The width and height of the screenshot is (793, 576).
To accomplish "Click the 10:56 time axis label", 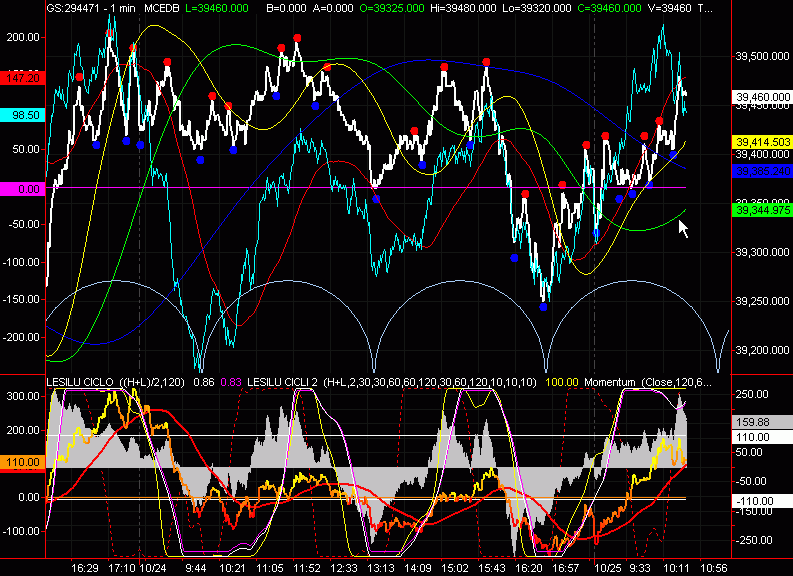I will pos(714,568).
